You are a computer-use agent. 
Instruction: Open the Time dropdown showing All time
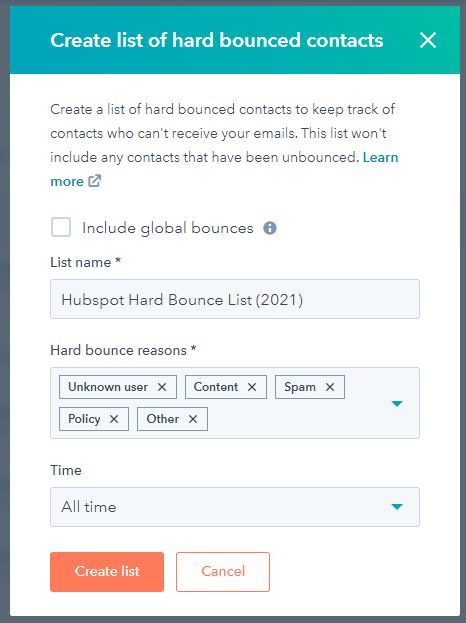pyautogui.click(x=235, y=507)
